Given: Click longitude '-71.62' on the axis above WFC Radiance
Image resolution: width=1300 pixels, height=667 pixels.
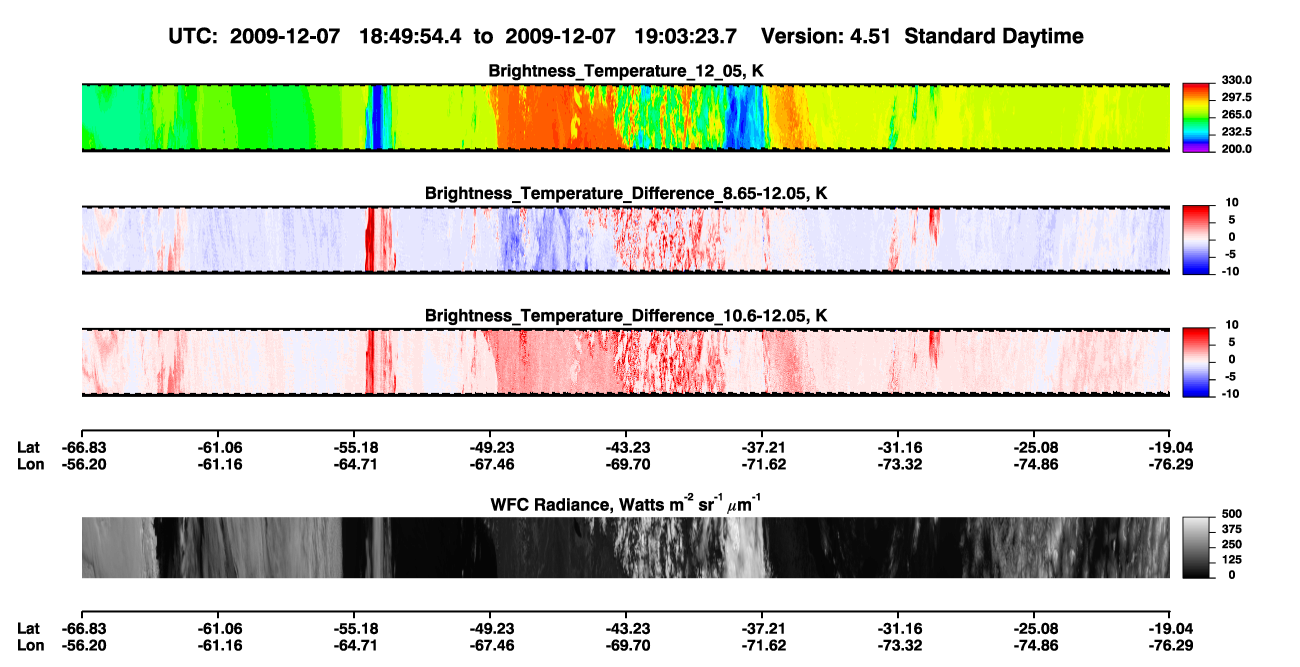Looking at the screenshot, I should (762, 464).
